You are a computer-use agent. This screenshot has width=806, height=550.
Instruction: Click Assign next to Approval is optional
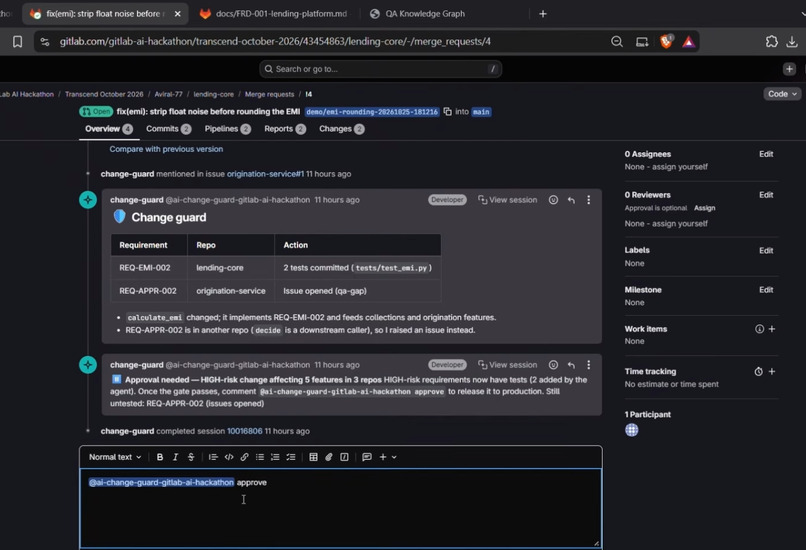point(704,208)
